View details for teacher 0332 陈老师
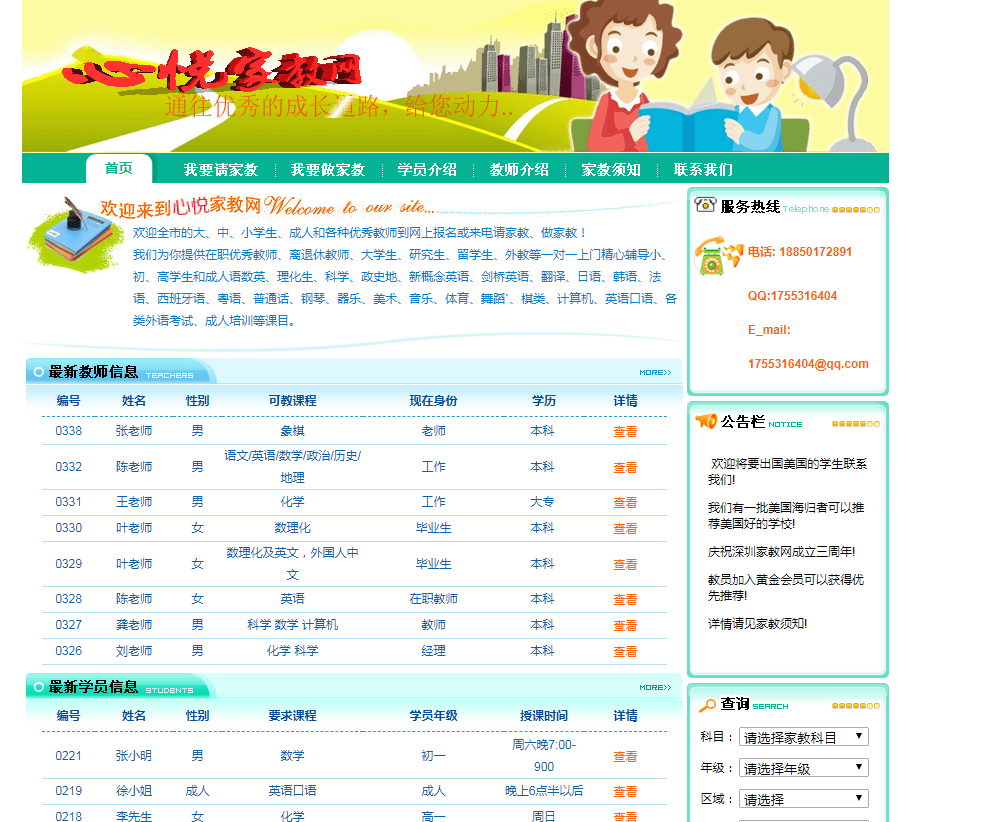Screen dimensions: 994x822 [625, 468]
